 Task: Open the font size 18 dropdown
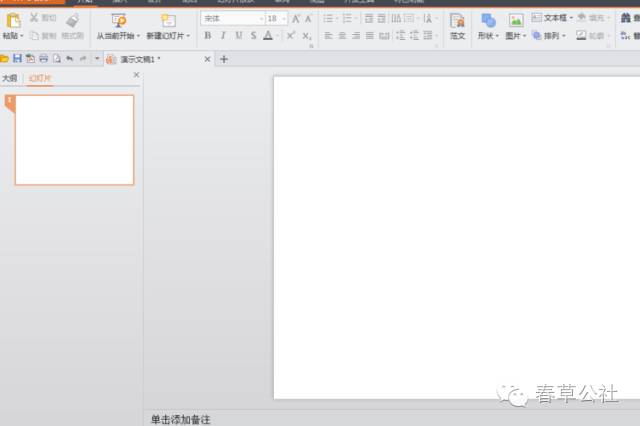pyautogui.click(x=284, y=19)
